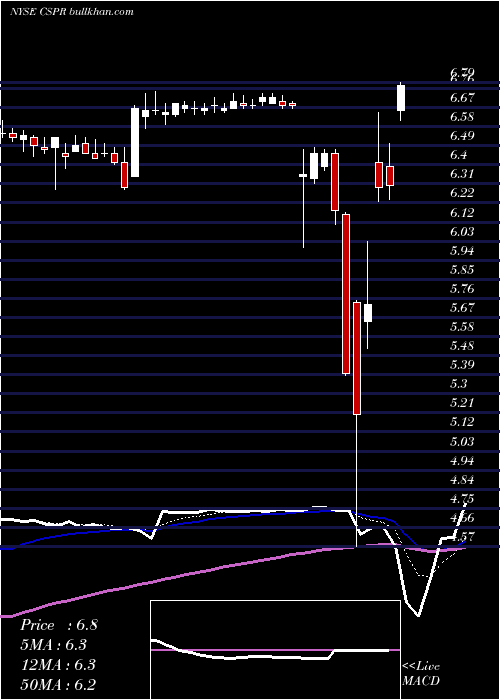Select the 5.85 price axis label
The width and height of the screenshot is (500, 700).
click(462, 270)
